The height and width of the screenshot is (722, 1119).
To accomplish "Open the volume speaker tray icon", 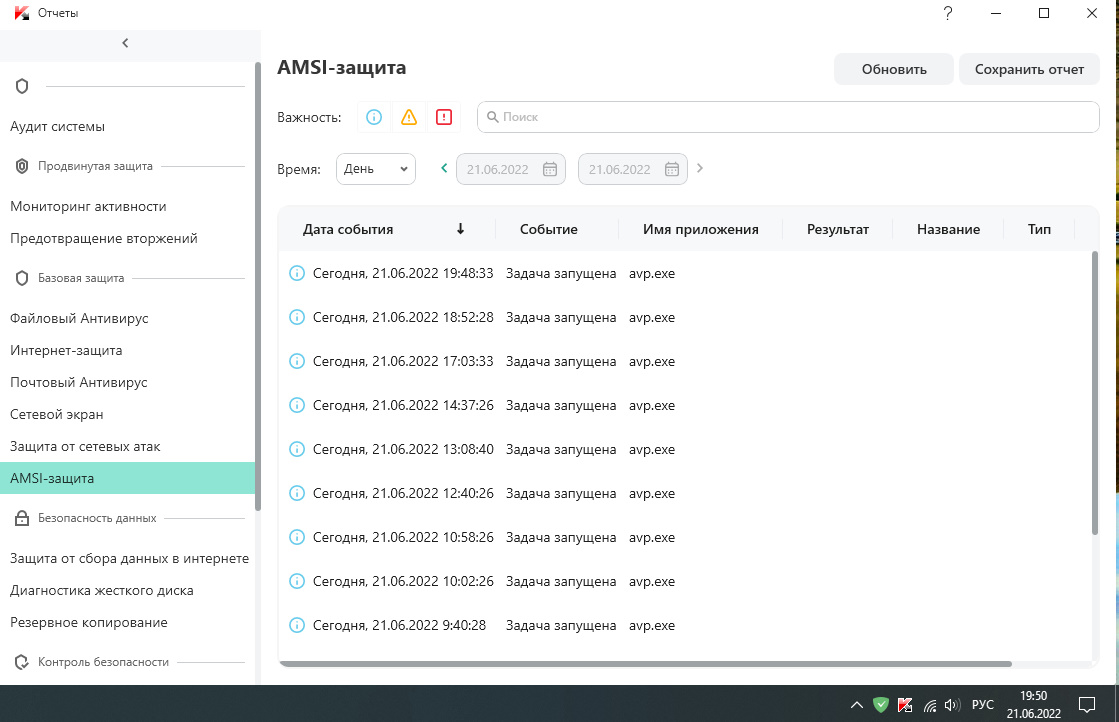I will [x=952, y=705].
